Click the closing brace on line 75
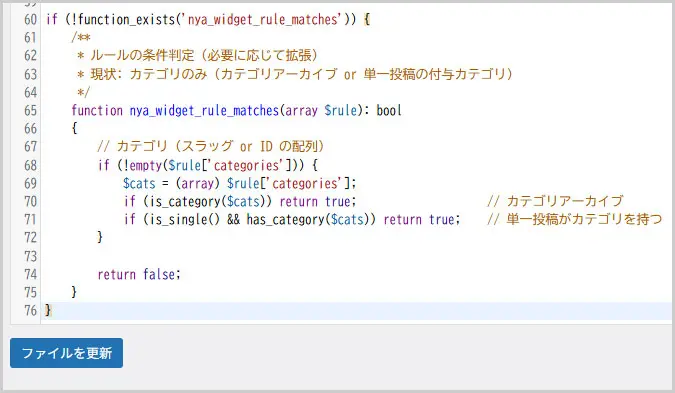The width and height of the screenshot is (675, 393). pyautogui.click(x=74, y=292)
